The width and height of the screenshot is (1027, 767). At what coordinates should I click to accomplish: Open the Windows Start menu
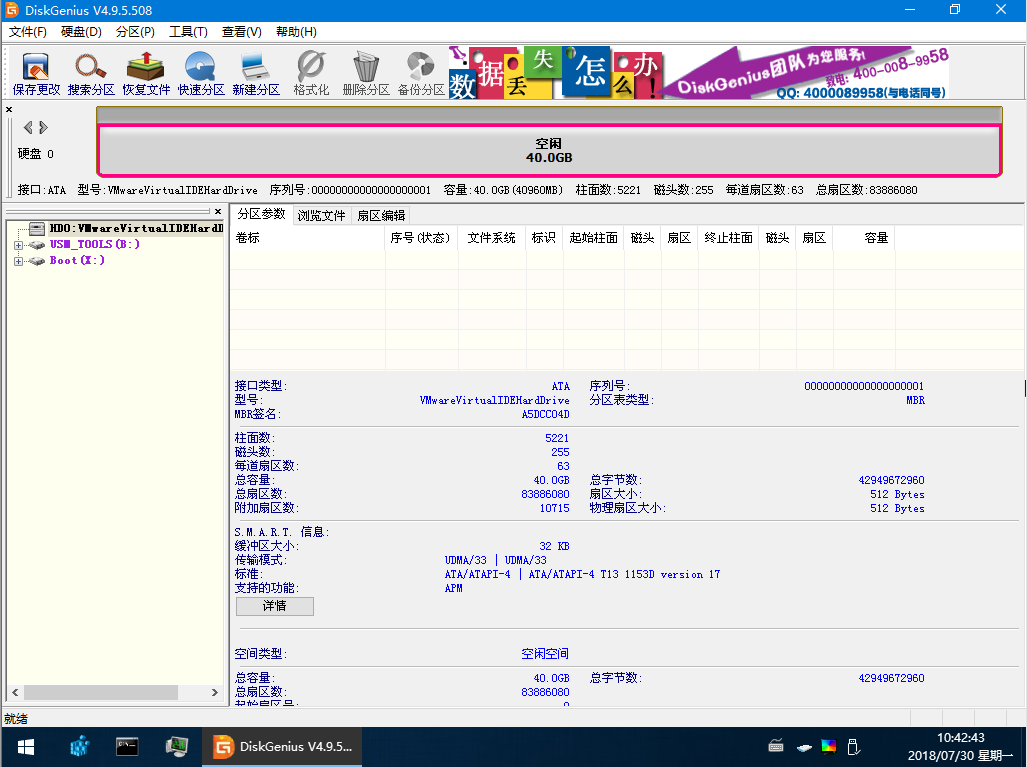26,747
